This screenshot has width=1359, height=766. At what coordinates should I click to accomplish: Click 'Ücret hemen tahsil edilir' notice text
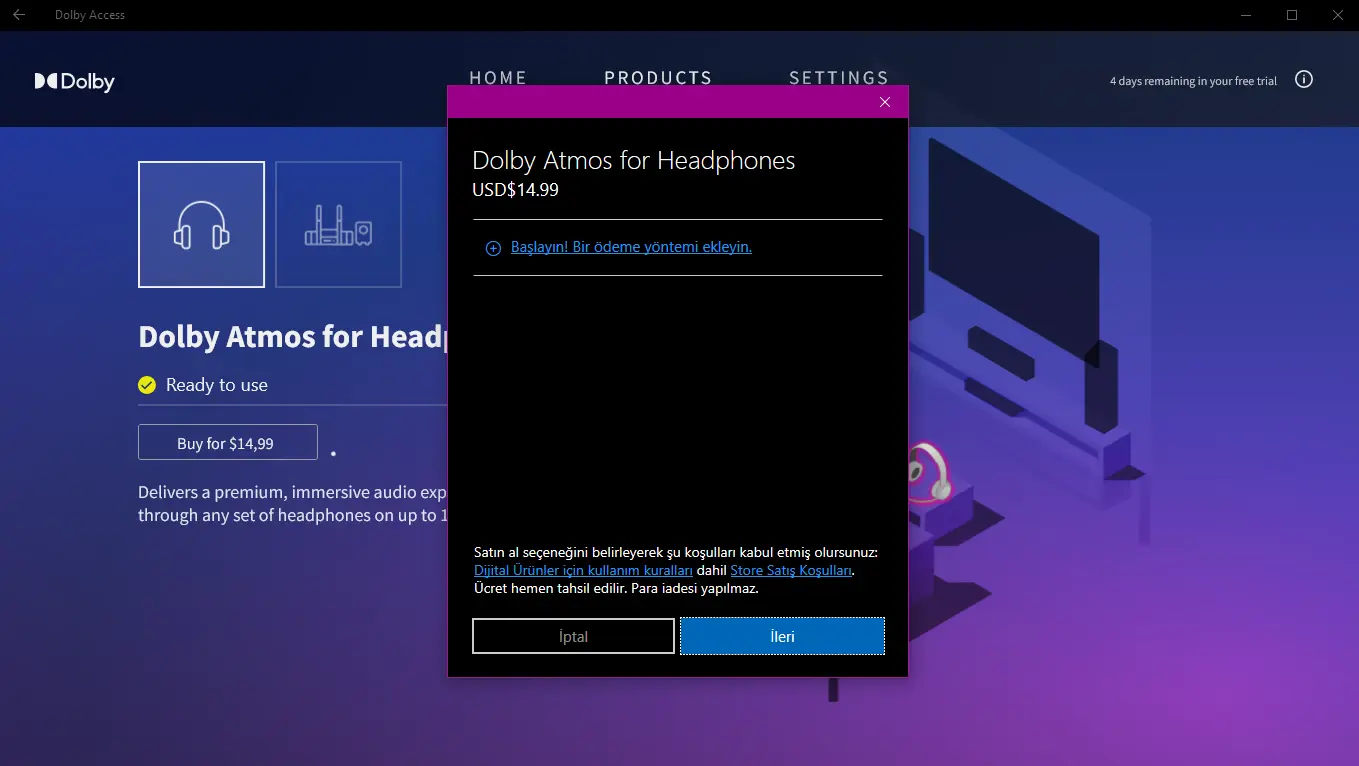(x=549, y=588)
